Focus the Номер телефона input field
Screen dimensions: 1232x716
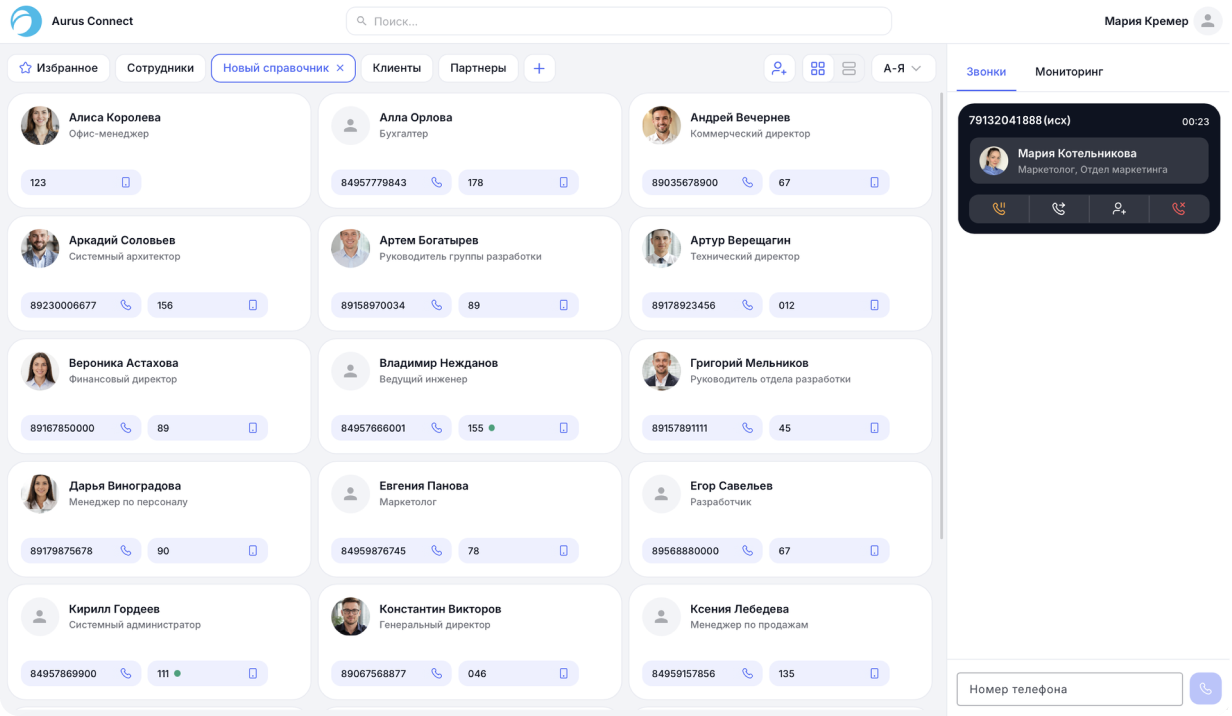pos(1070,689)
